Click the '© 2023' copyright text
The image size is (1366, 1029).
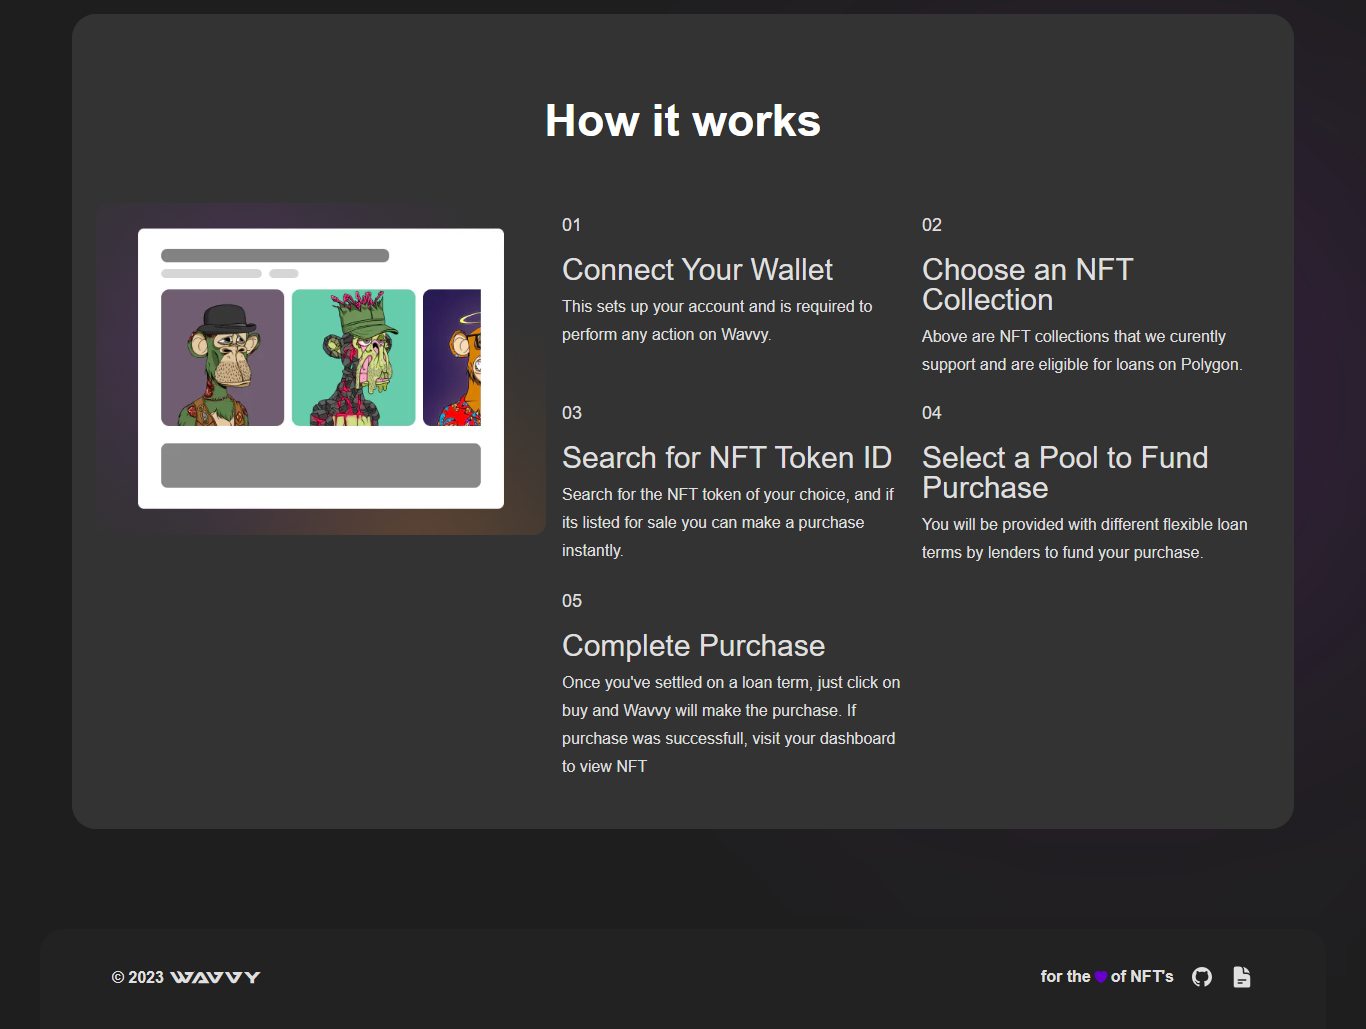coord(136,977)
